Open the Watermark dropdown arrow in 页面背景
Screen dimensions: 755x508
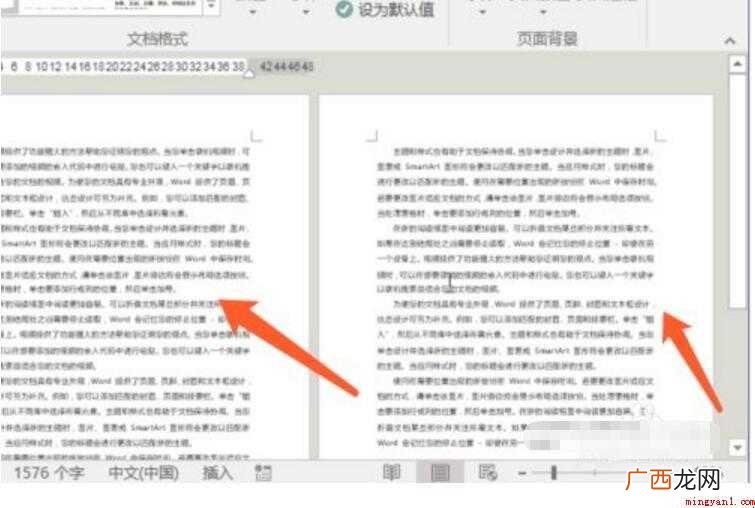point(483,12)
